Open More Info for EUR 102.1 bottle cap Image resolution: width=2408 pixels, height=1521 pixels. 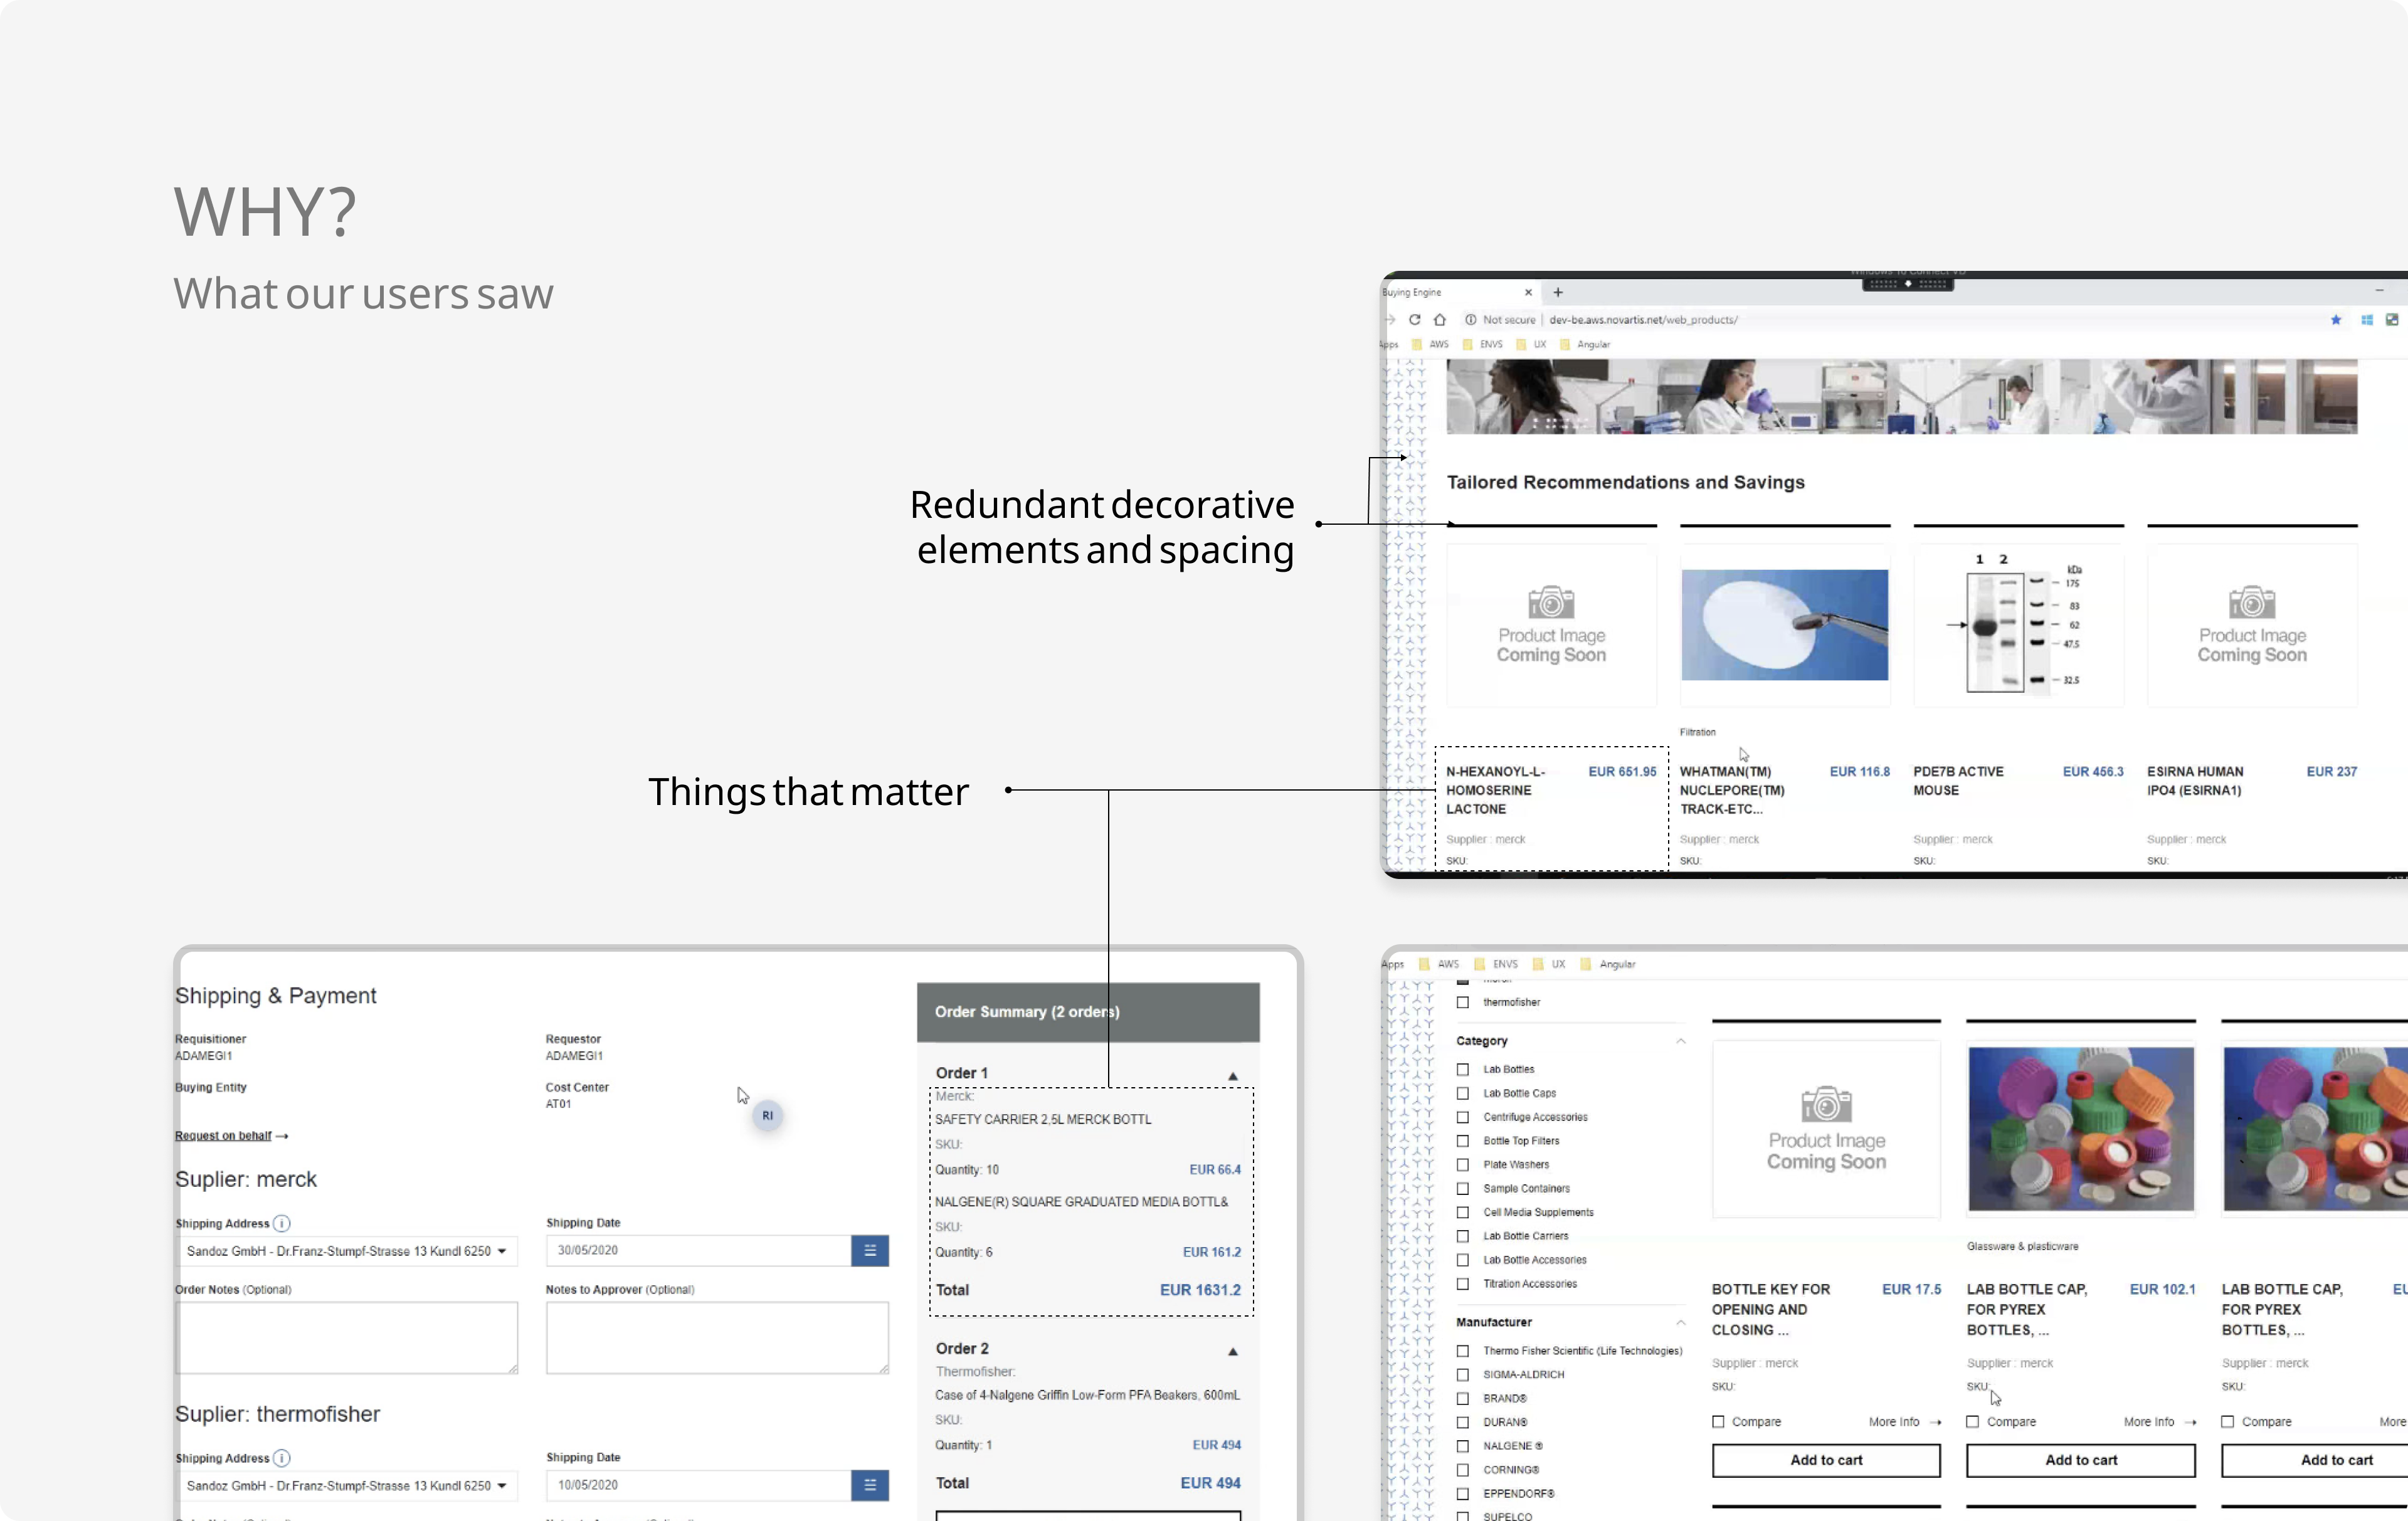coord(2160,1422)
